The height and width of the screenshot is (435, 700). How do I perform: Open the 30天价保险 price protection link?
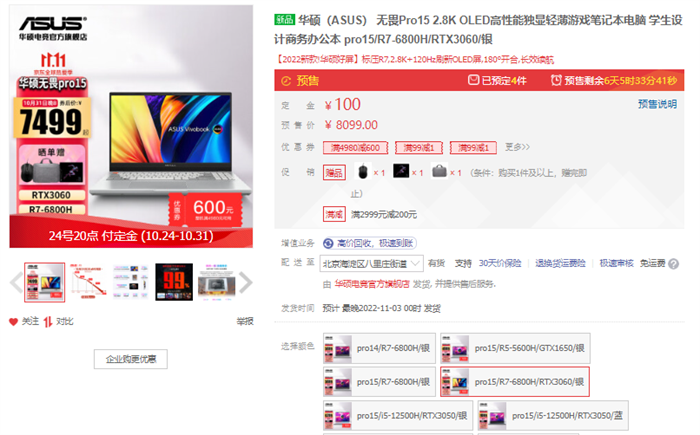500,264
